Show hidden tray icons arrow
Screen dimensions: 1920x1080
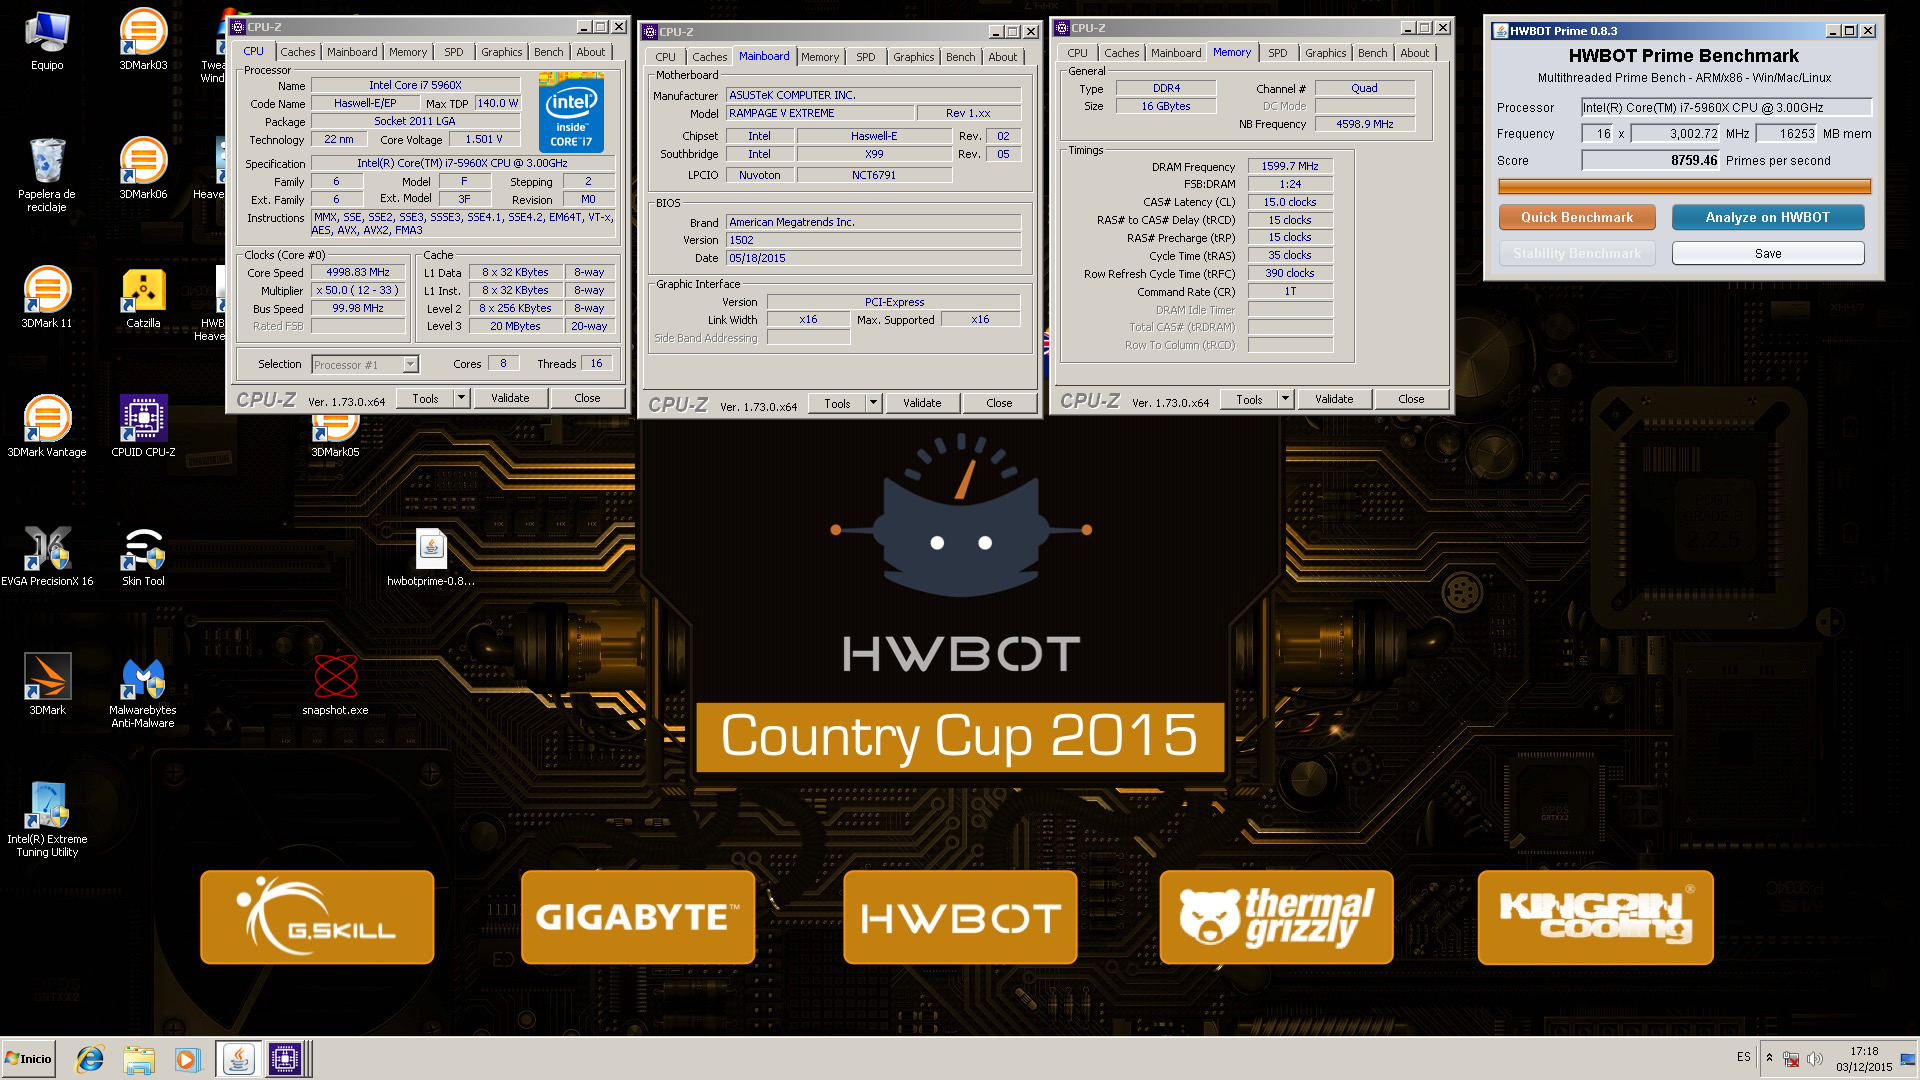coord(1769,1058)
